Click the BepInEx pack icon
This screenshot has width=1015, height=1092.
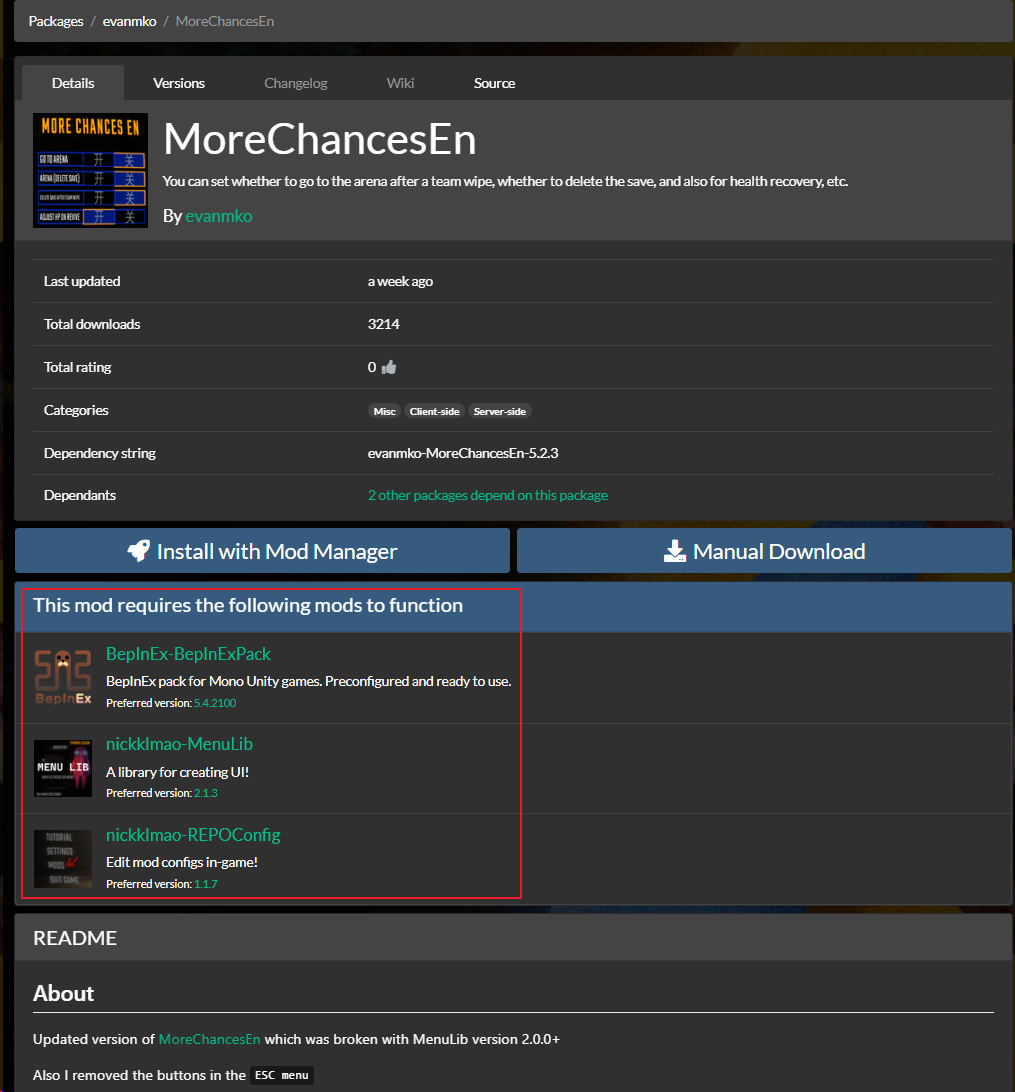click(63, 677)
